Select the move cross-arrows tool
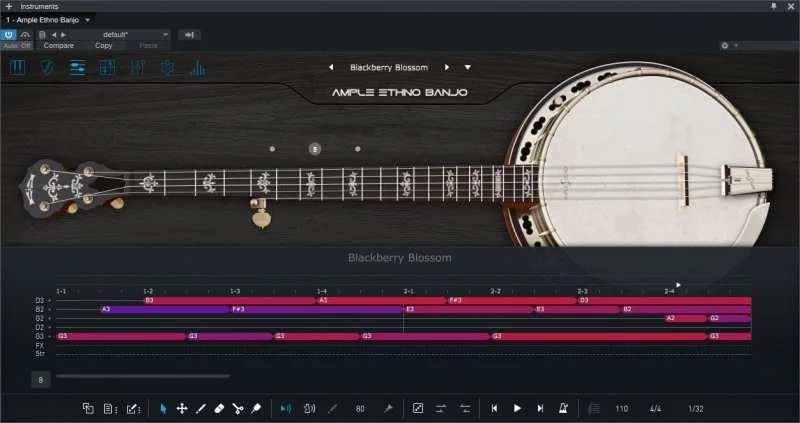The image size is (800, 423). (x=182, y=408)
